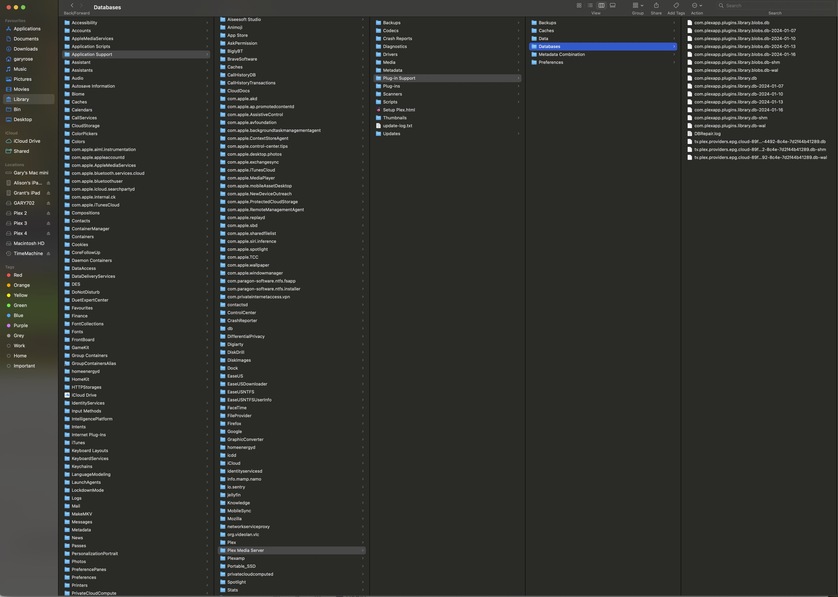Open the Group dropdown in toolbar
The width and height of the screenshot is (838, 597).
click(x=638, y=5)
